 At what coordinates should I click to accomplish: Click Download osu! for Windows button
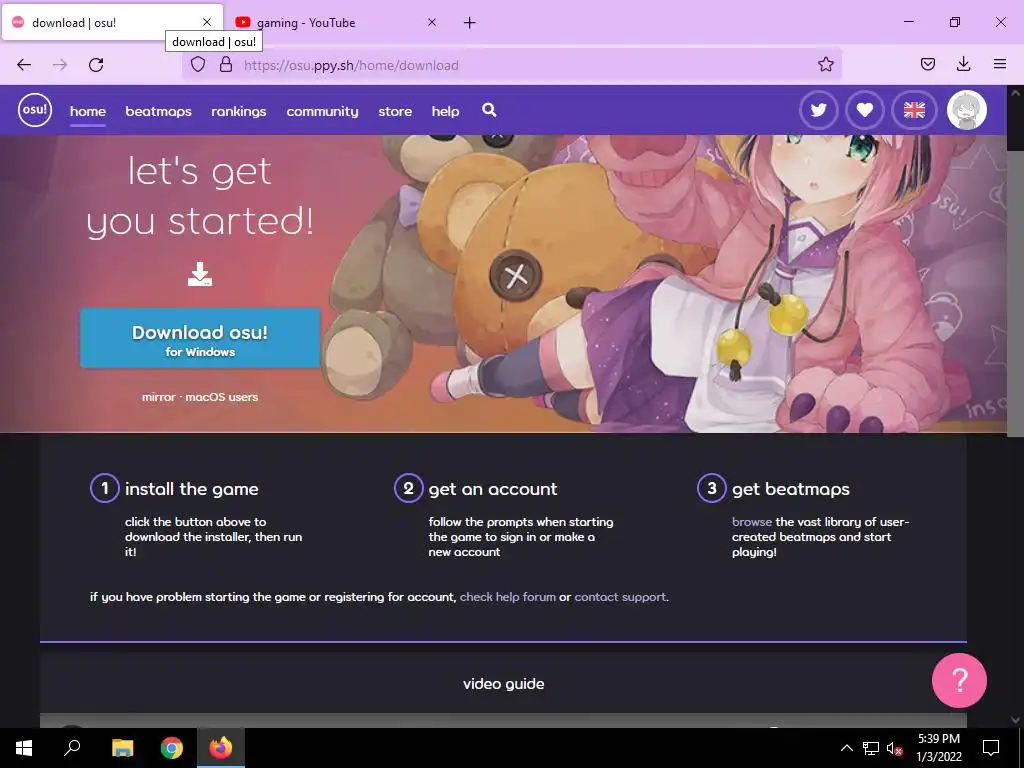coord(200,338)
